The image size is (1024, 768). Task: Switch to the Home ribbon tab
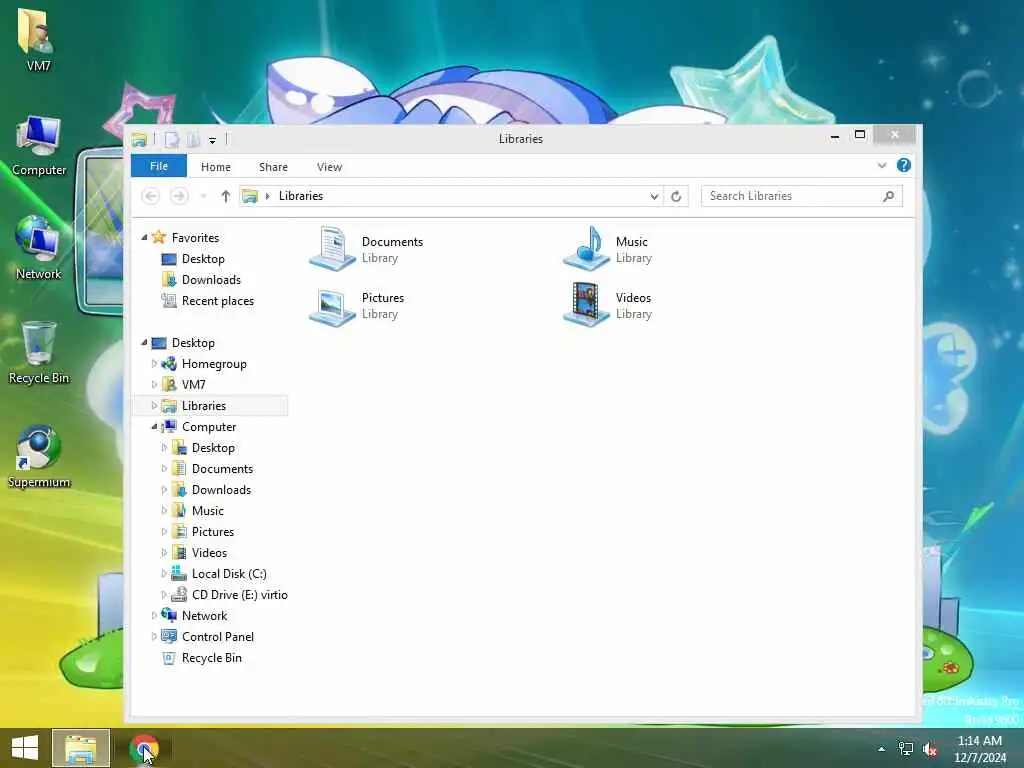pyautogui.click(x=216, y=167)
